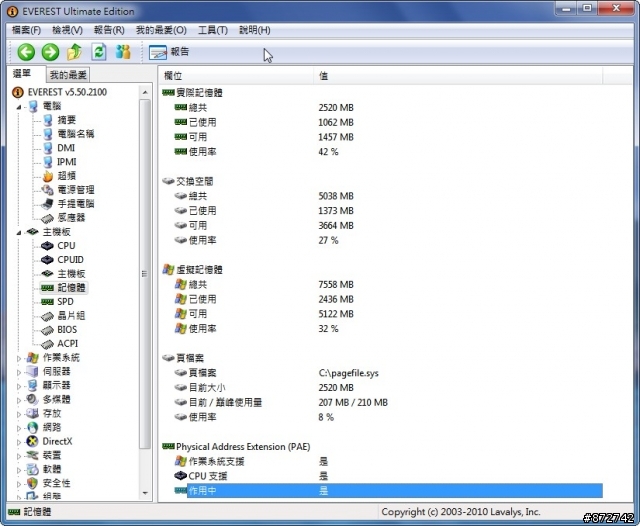Select the BIOS chip icon
The height and width of the screenshot is (526, 640).
(47, 330)
